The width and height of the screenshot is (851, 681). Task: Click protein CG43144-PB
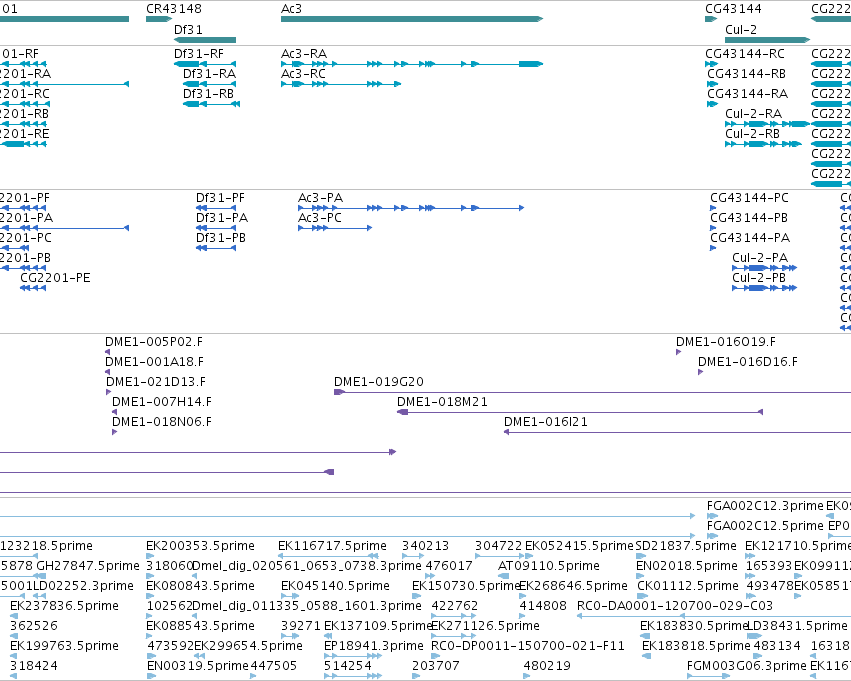click(713, 228)
